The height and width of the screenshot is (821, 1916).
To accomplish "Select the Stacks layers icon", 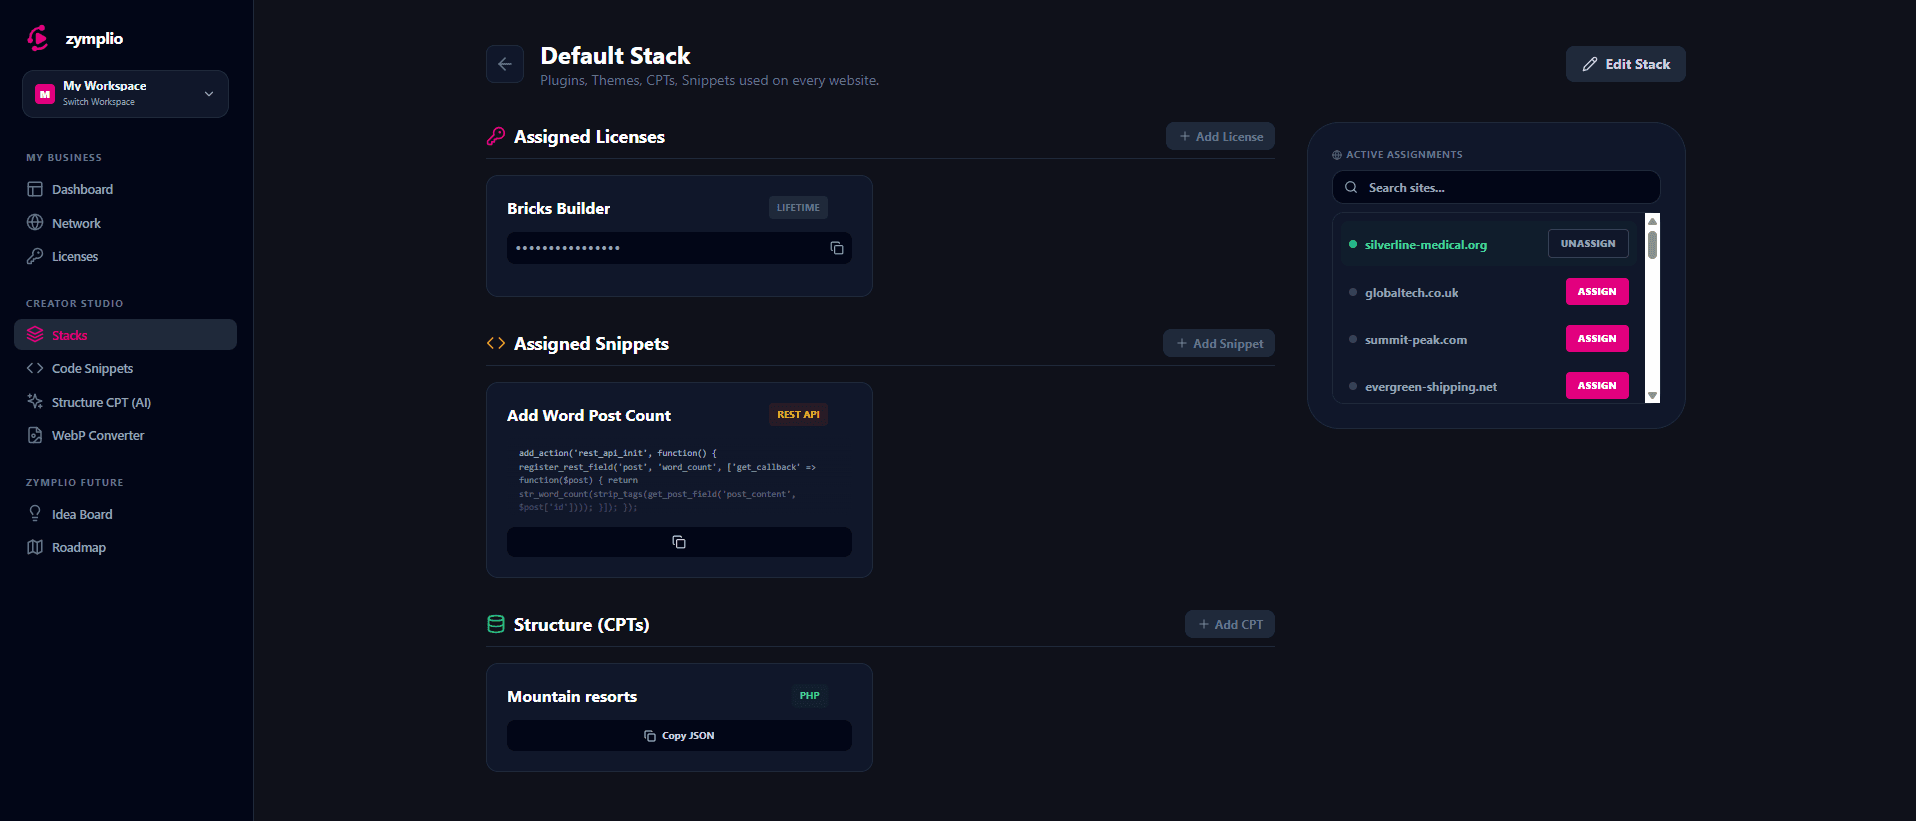I will pyautogui.click(x=36, y=334).
